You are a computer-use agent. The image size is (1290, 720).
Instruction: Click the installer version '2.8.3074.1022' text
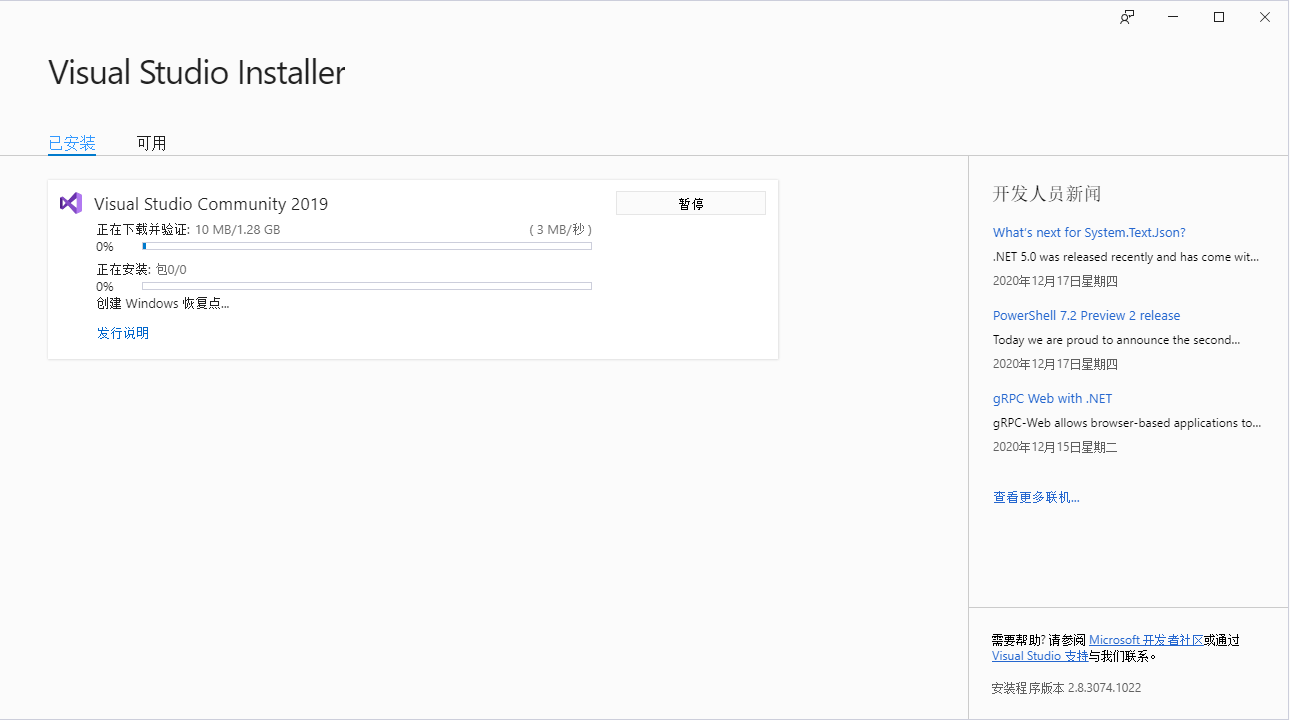1104,688
